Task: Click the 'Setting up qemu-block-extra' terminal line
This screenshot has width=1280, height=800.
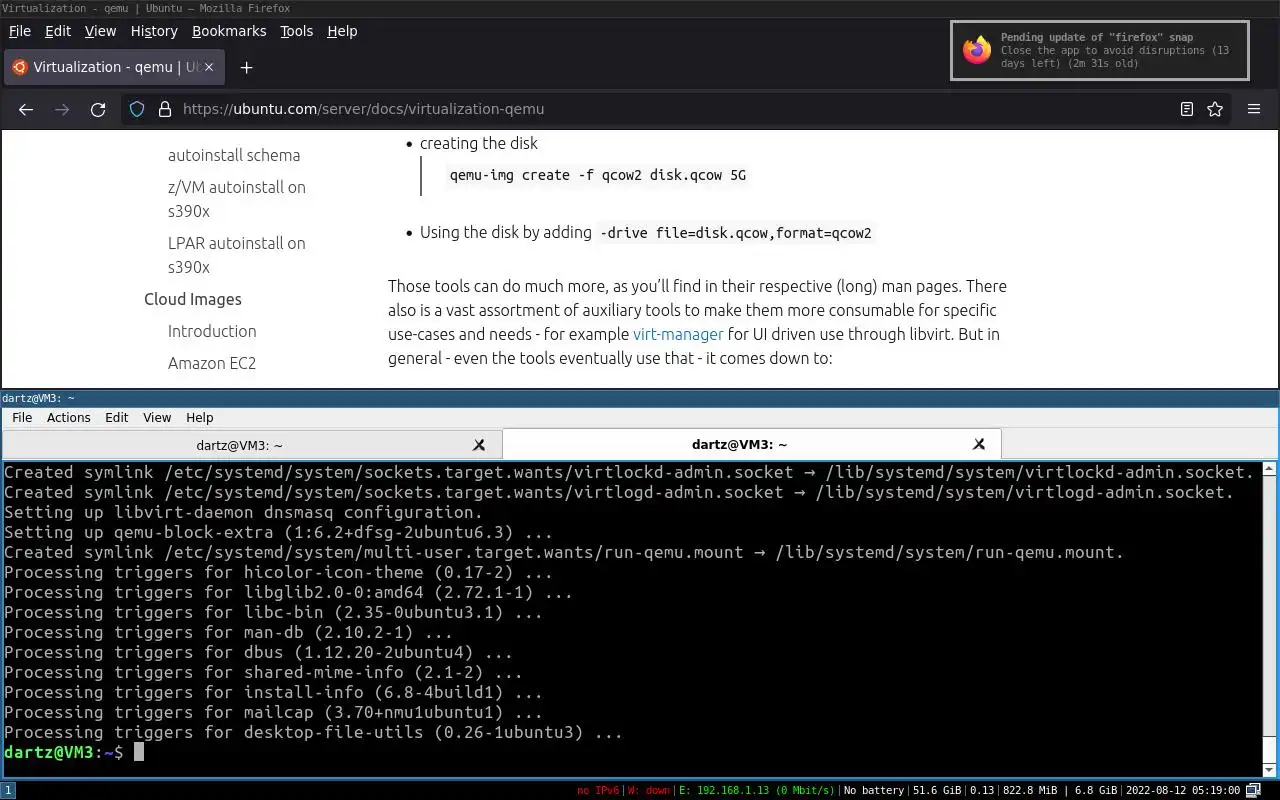Action: (278, 532)
